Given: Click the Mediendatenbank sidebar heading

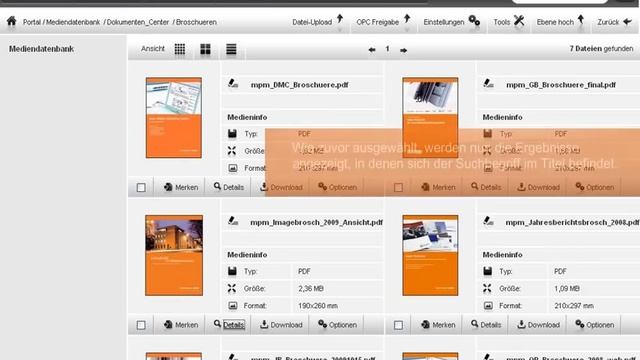Looking at the screenshot, I should tap(42, 49).
